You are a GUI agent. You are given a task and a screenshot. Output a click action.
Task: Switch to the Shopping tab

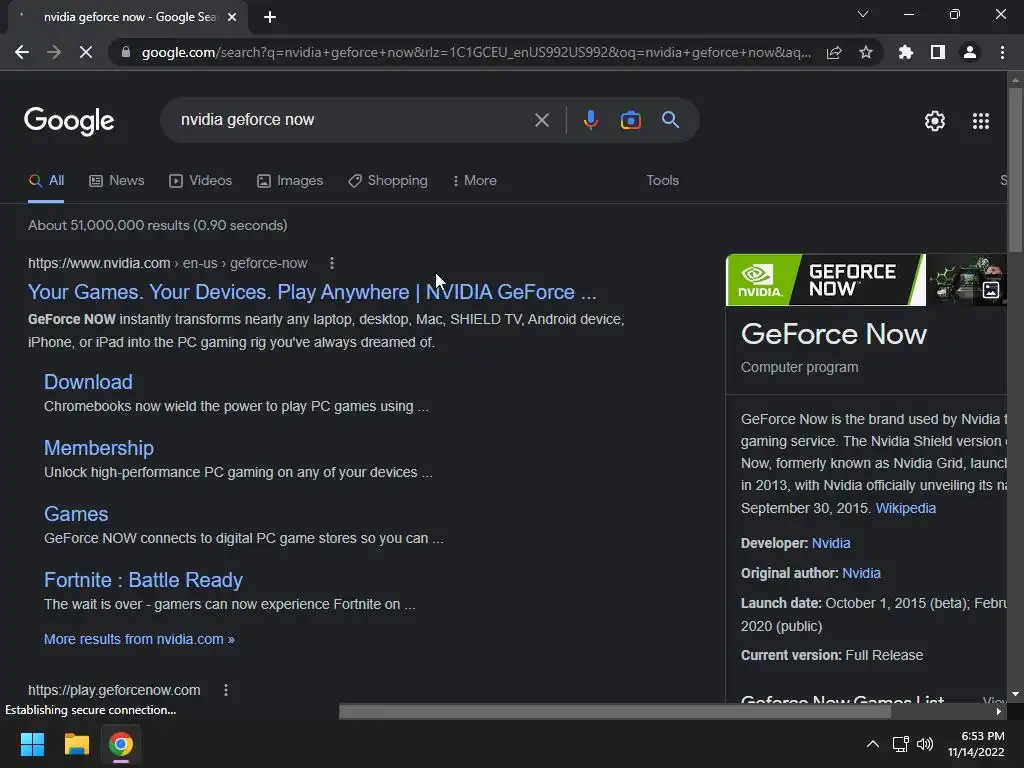[x=388, y=180]
